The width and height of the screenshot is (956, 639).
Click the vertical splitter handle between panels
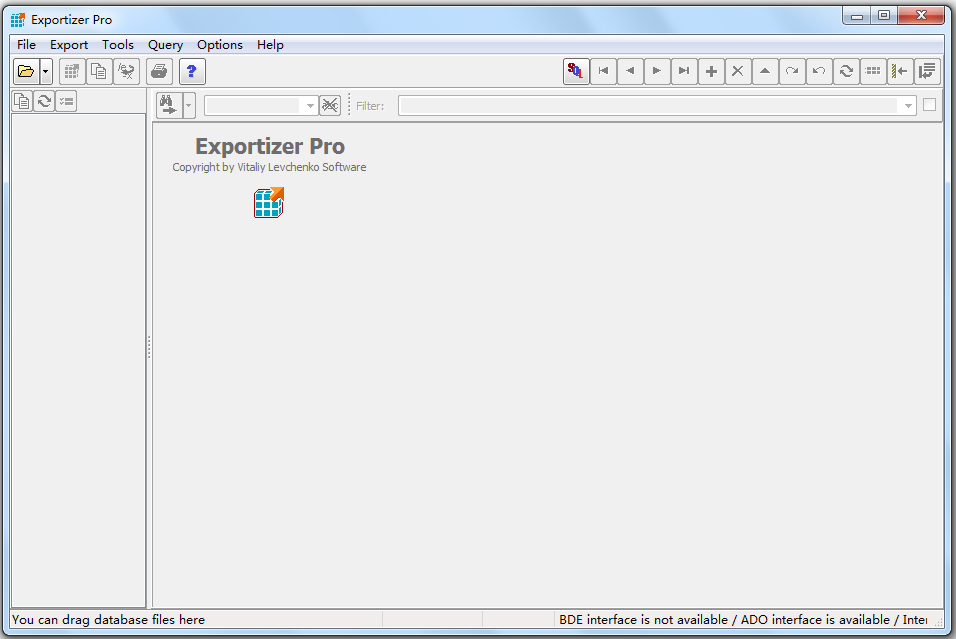click(149, 347)
